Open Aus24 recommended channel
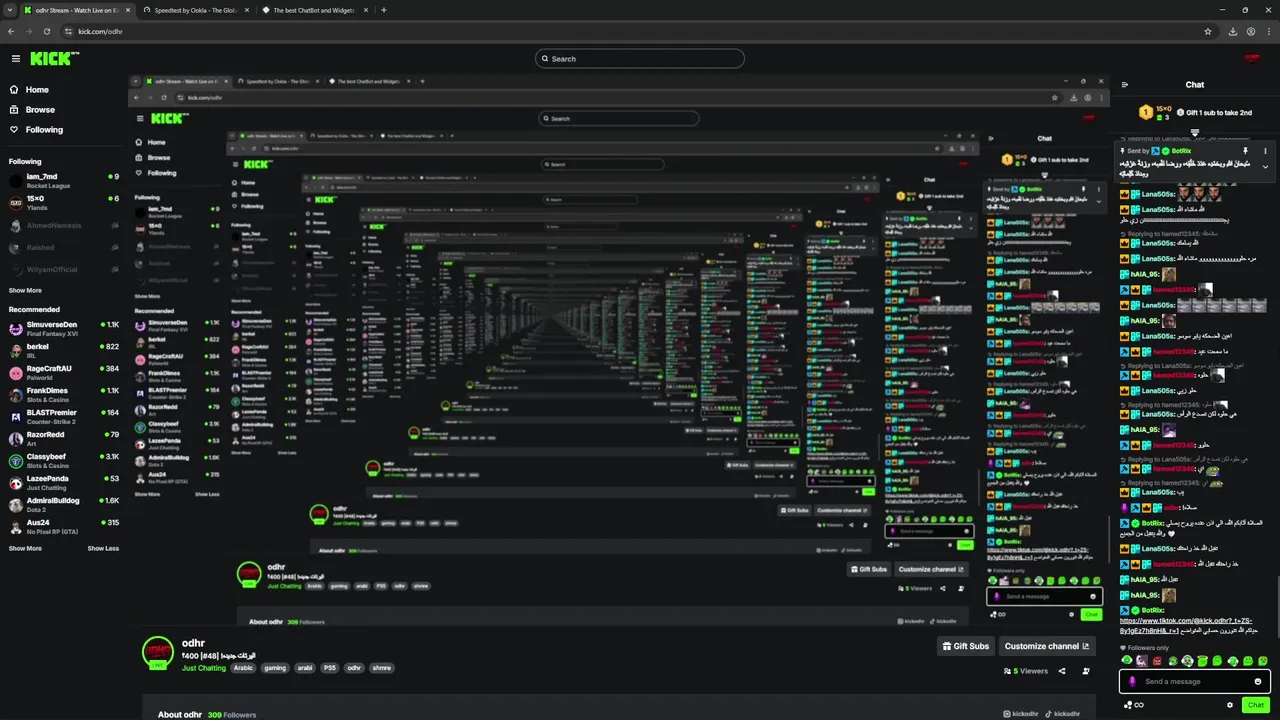 64,526
